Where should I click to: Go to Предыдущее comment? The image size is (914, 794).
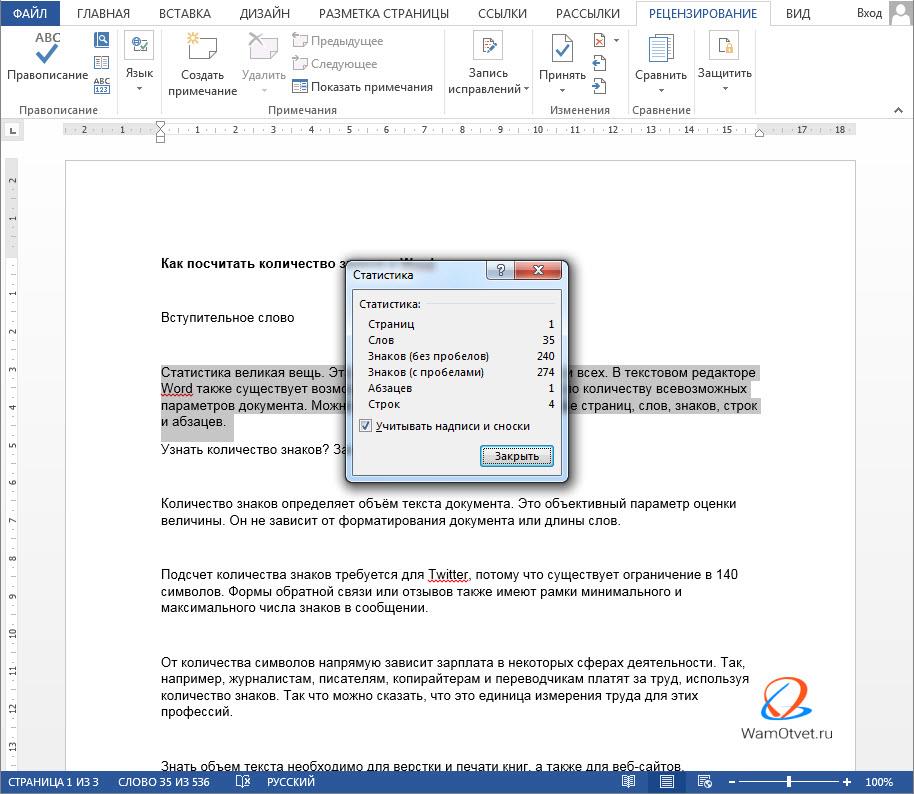tap(338, 41)
